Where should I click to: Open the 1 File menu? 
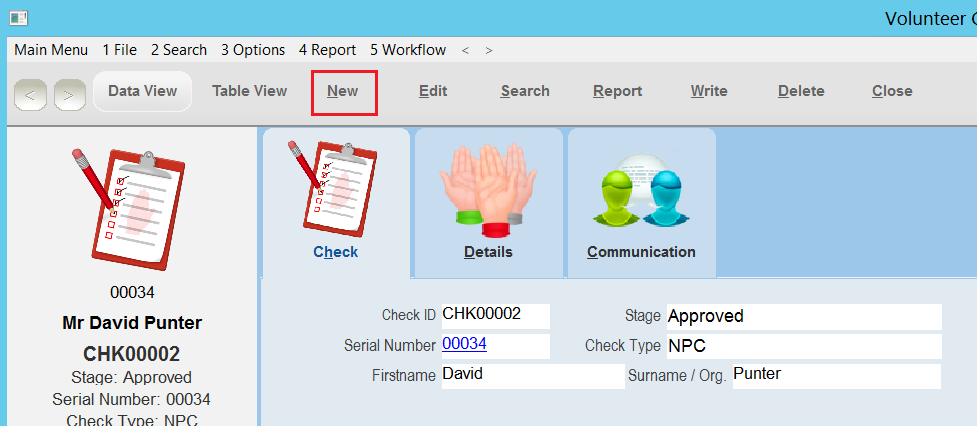coord(120,50)
